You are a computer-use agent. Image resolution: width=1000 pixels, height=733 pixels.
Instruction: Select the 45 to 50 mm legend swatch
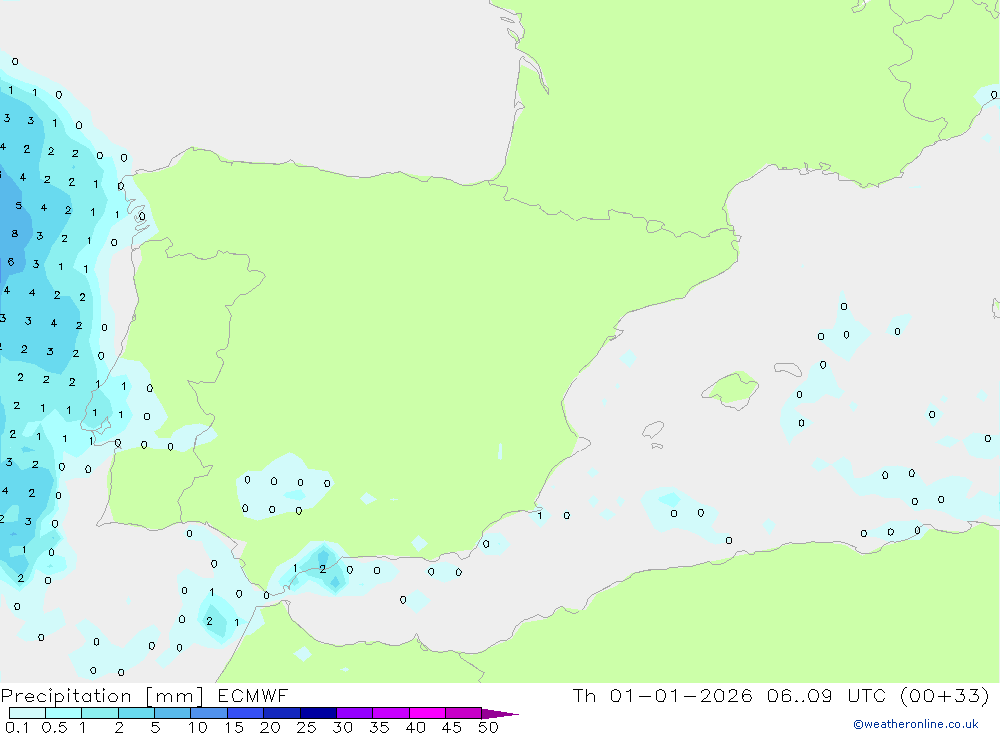pos(464,713)
